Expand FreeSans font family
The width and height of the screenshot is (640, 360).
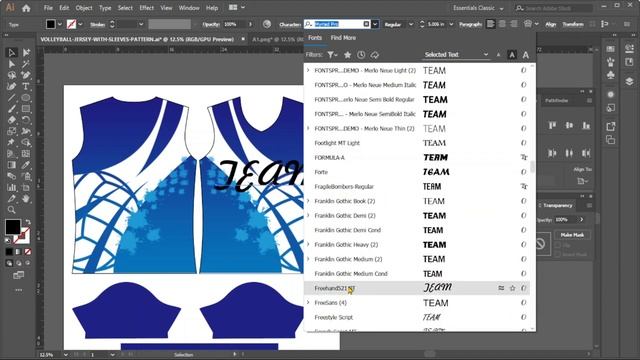point(308,302)
